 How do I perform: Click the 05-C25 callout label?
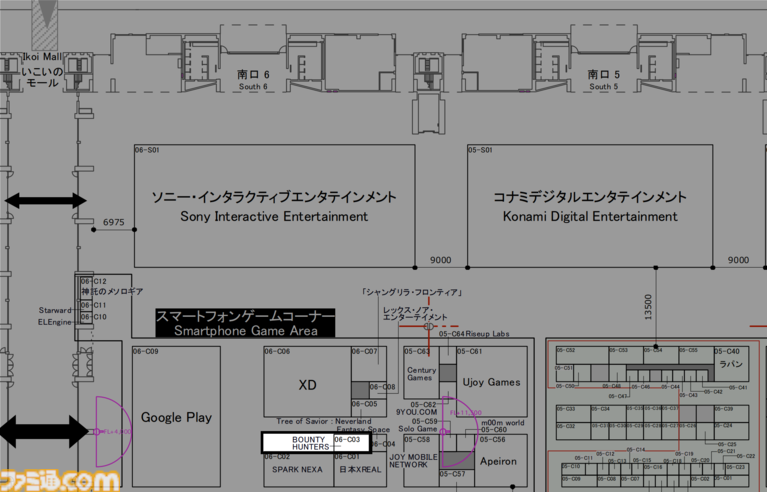[727, 445]
